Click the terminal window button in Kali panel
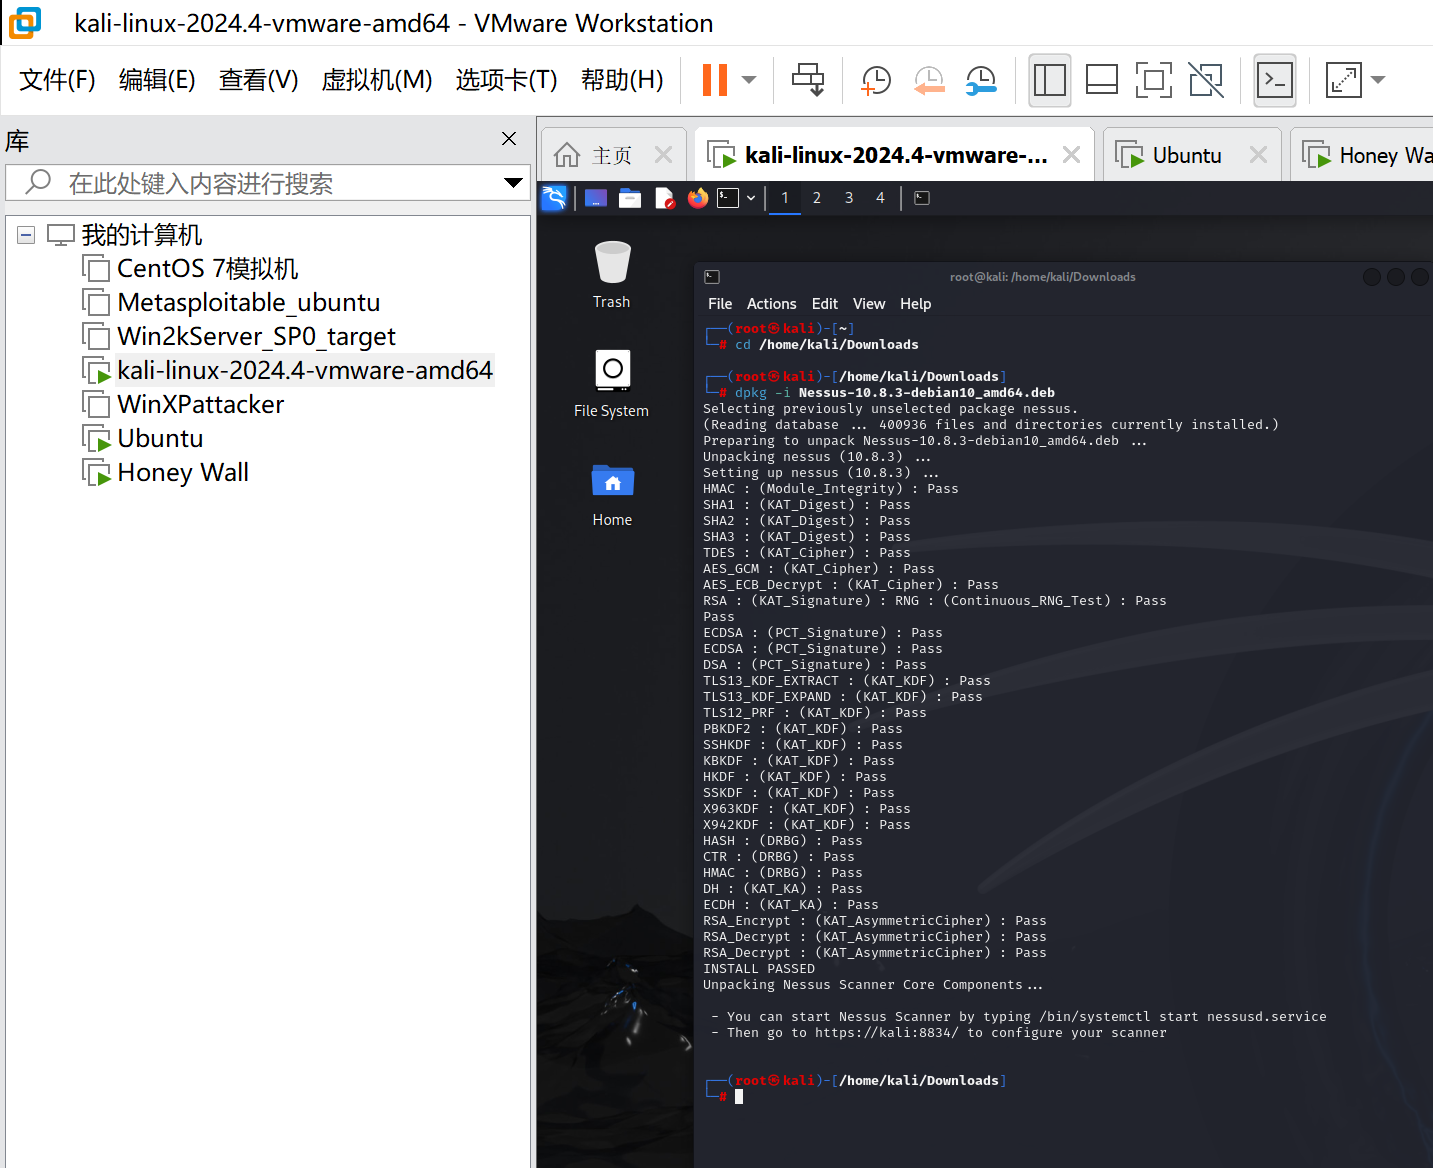1433x1168 pixels. pyautogui.click(x=922, y=198)
